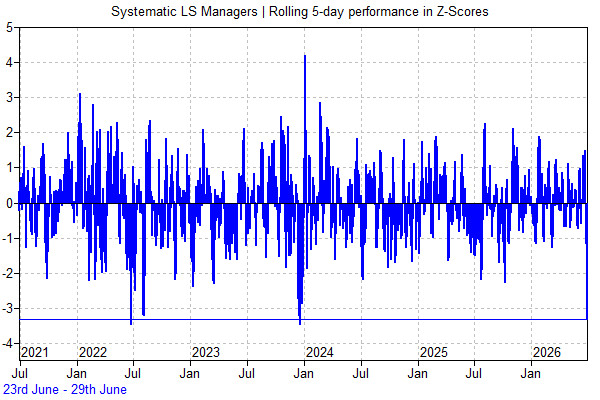Click the '23rd June - 29th June' date label

point(65,389)
